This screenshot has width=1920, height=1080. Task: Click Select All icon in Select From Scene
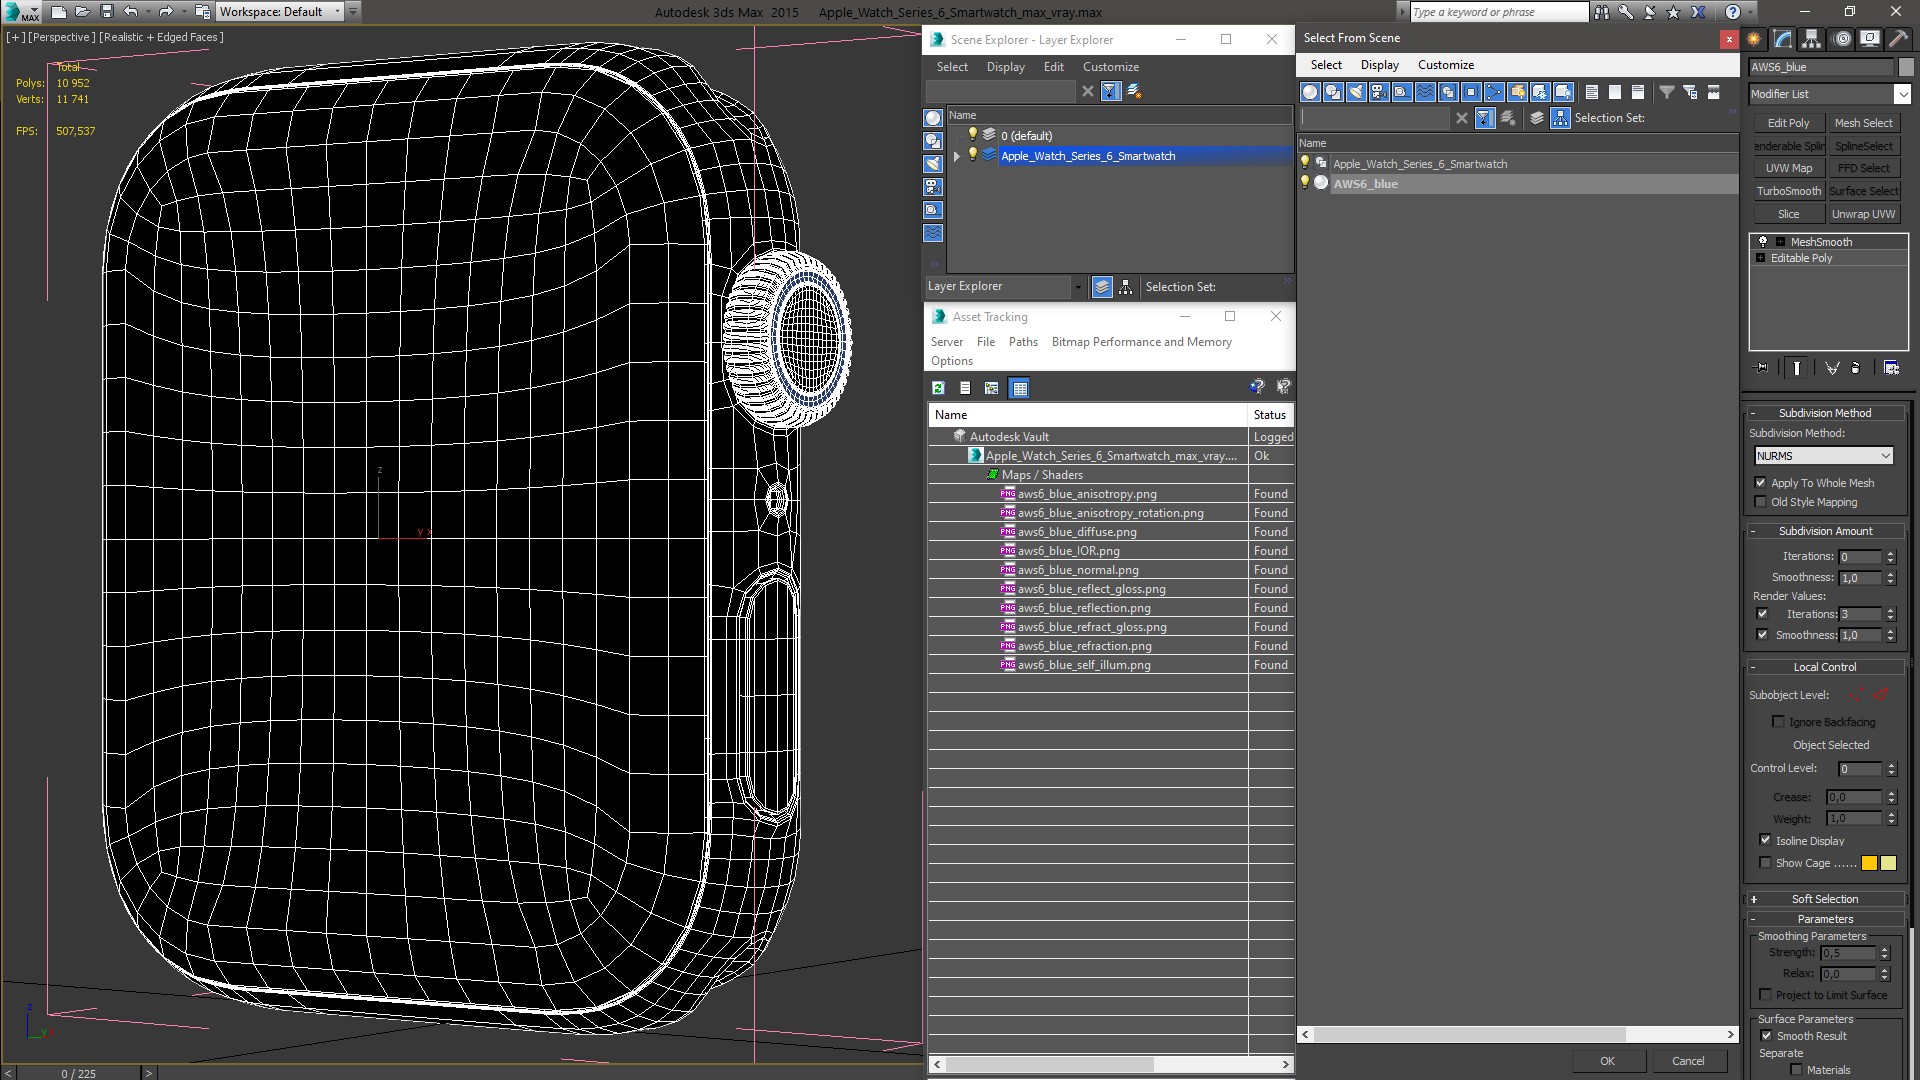pos(1592,92)
